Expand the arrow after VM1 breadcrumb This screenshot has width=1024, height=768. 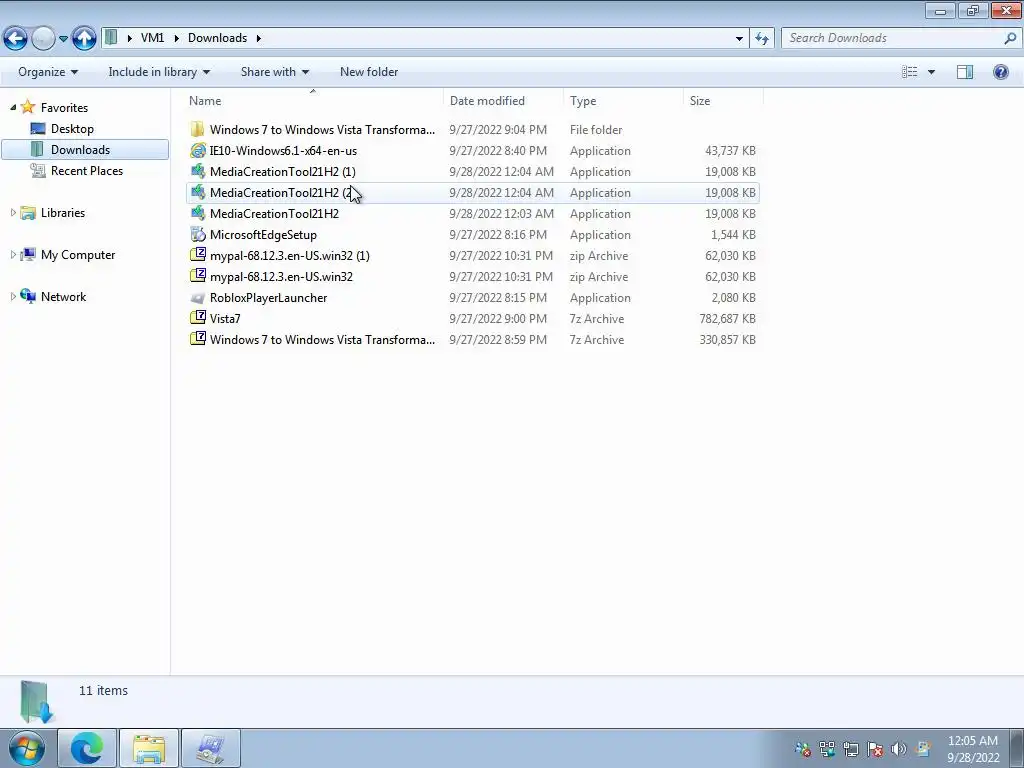click(176, 38)
